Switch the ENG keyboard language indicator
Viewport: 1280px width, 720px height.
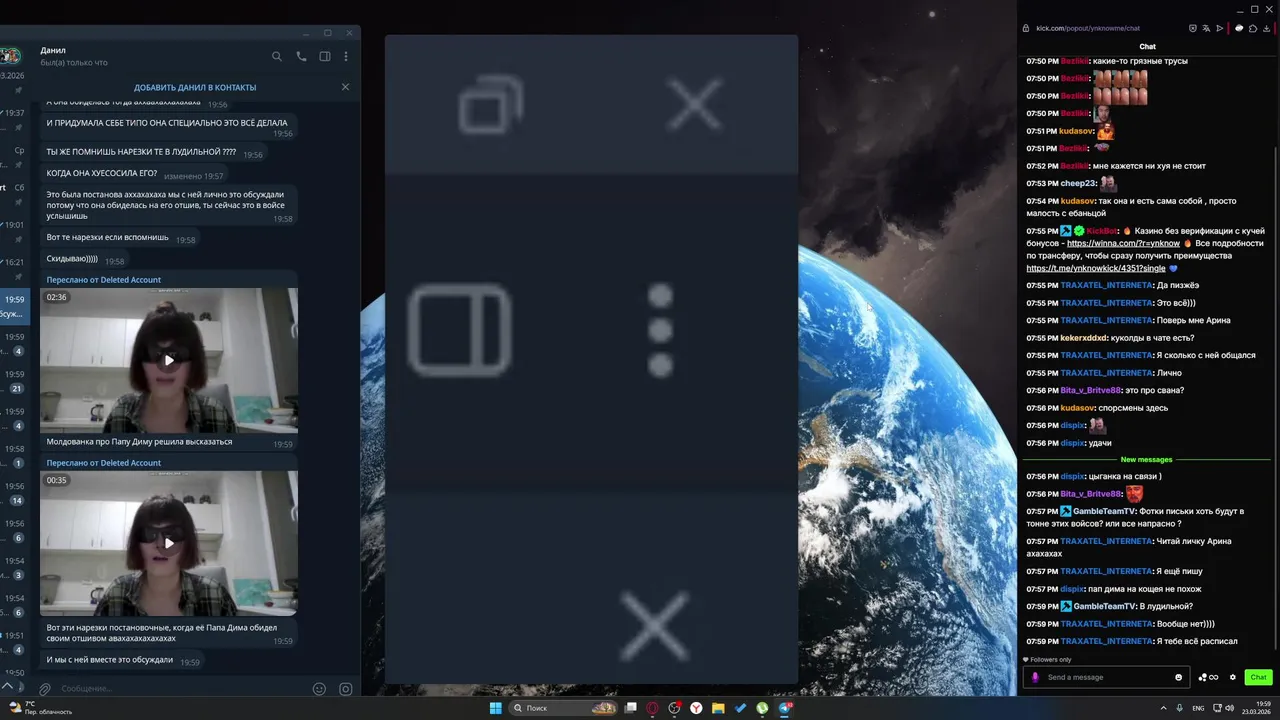coord(1198,708)
